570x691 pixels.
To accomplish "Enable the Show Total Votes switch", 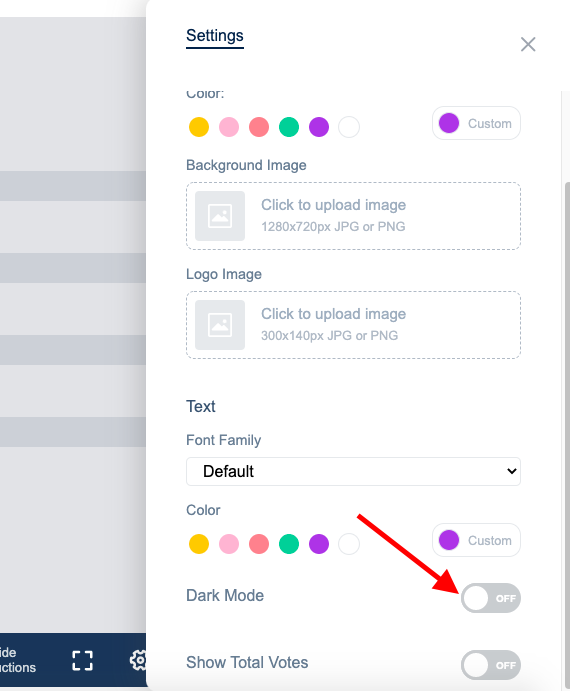I will pyautogui.click(x=491, y=665).
